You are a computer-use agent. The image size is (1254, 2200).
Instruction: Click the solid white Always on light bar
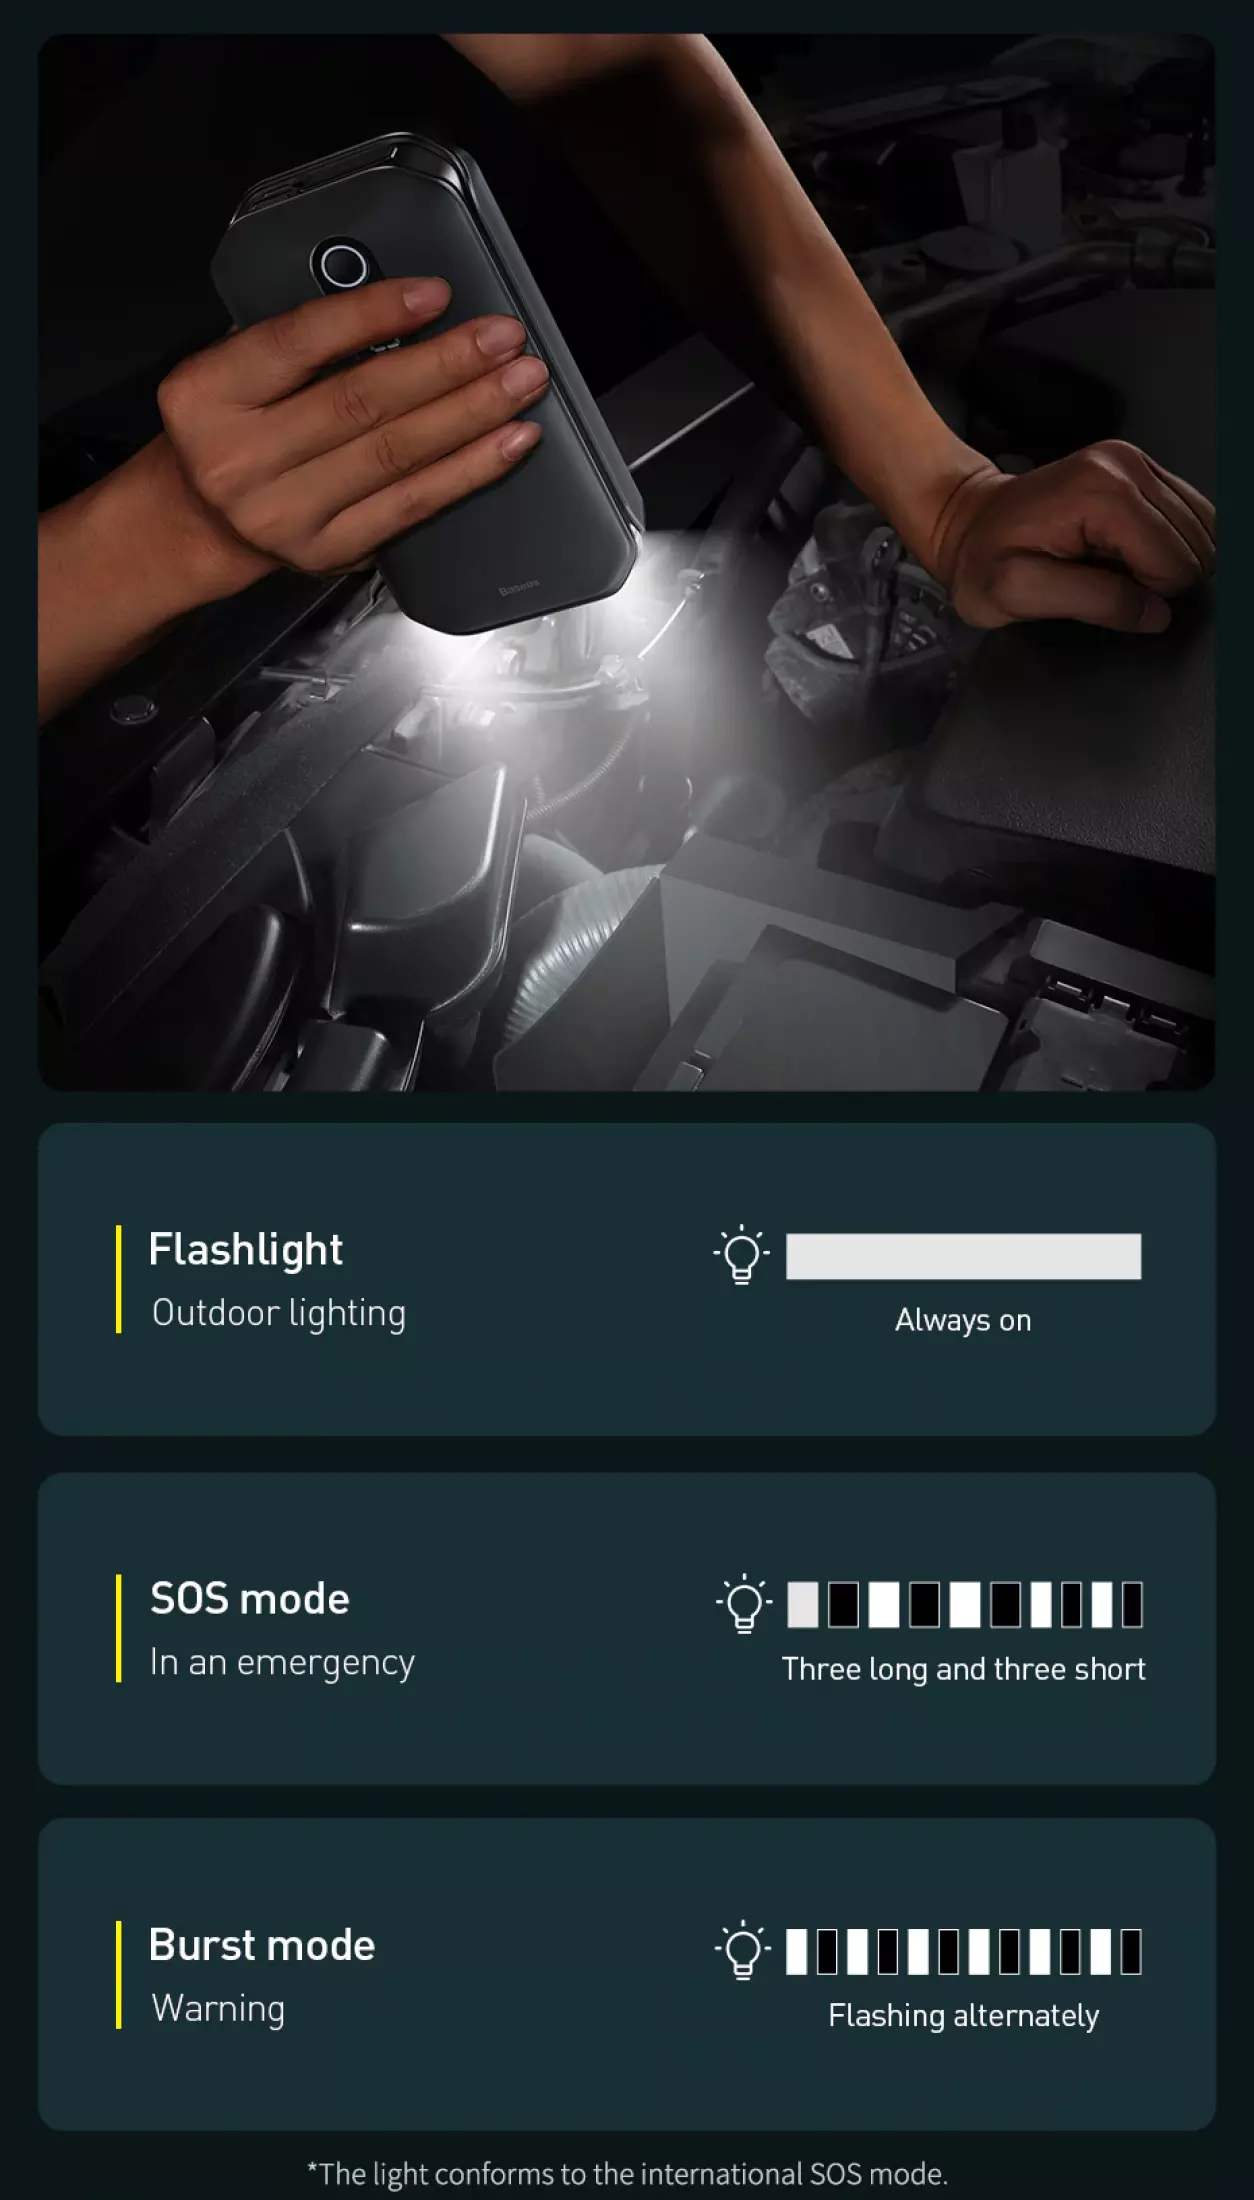963,1256
